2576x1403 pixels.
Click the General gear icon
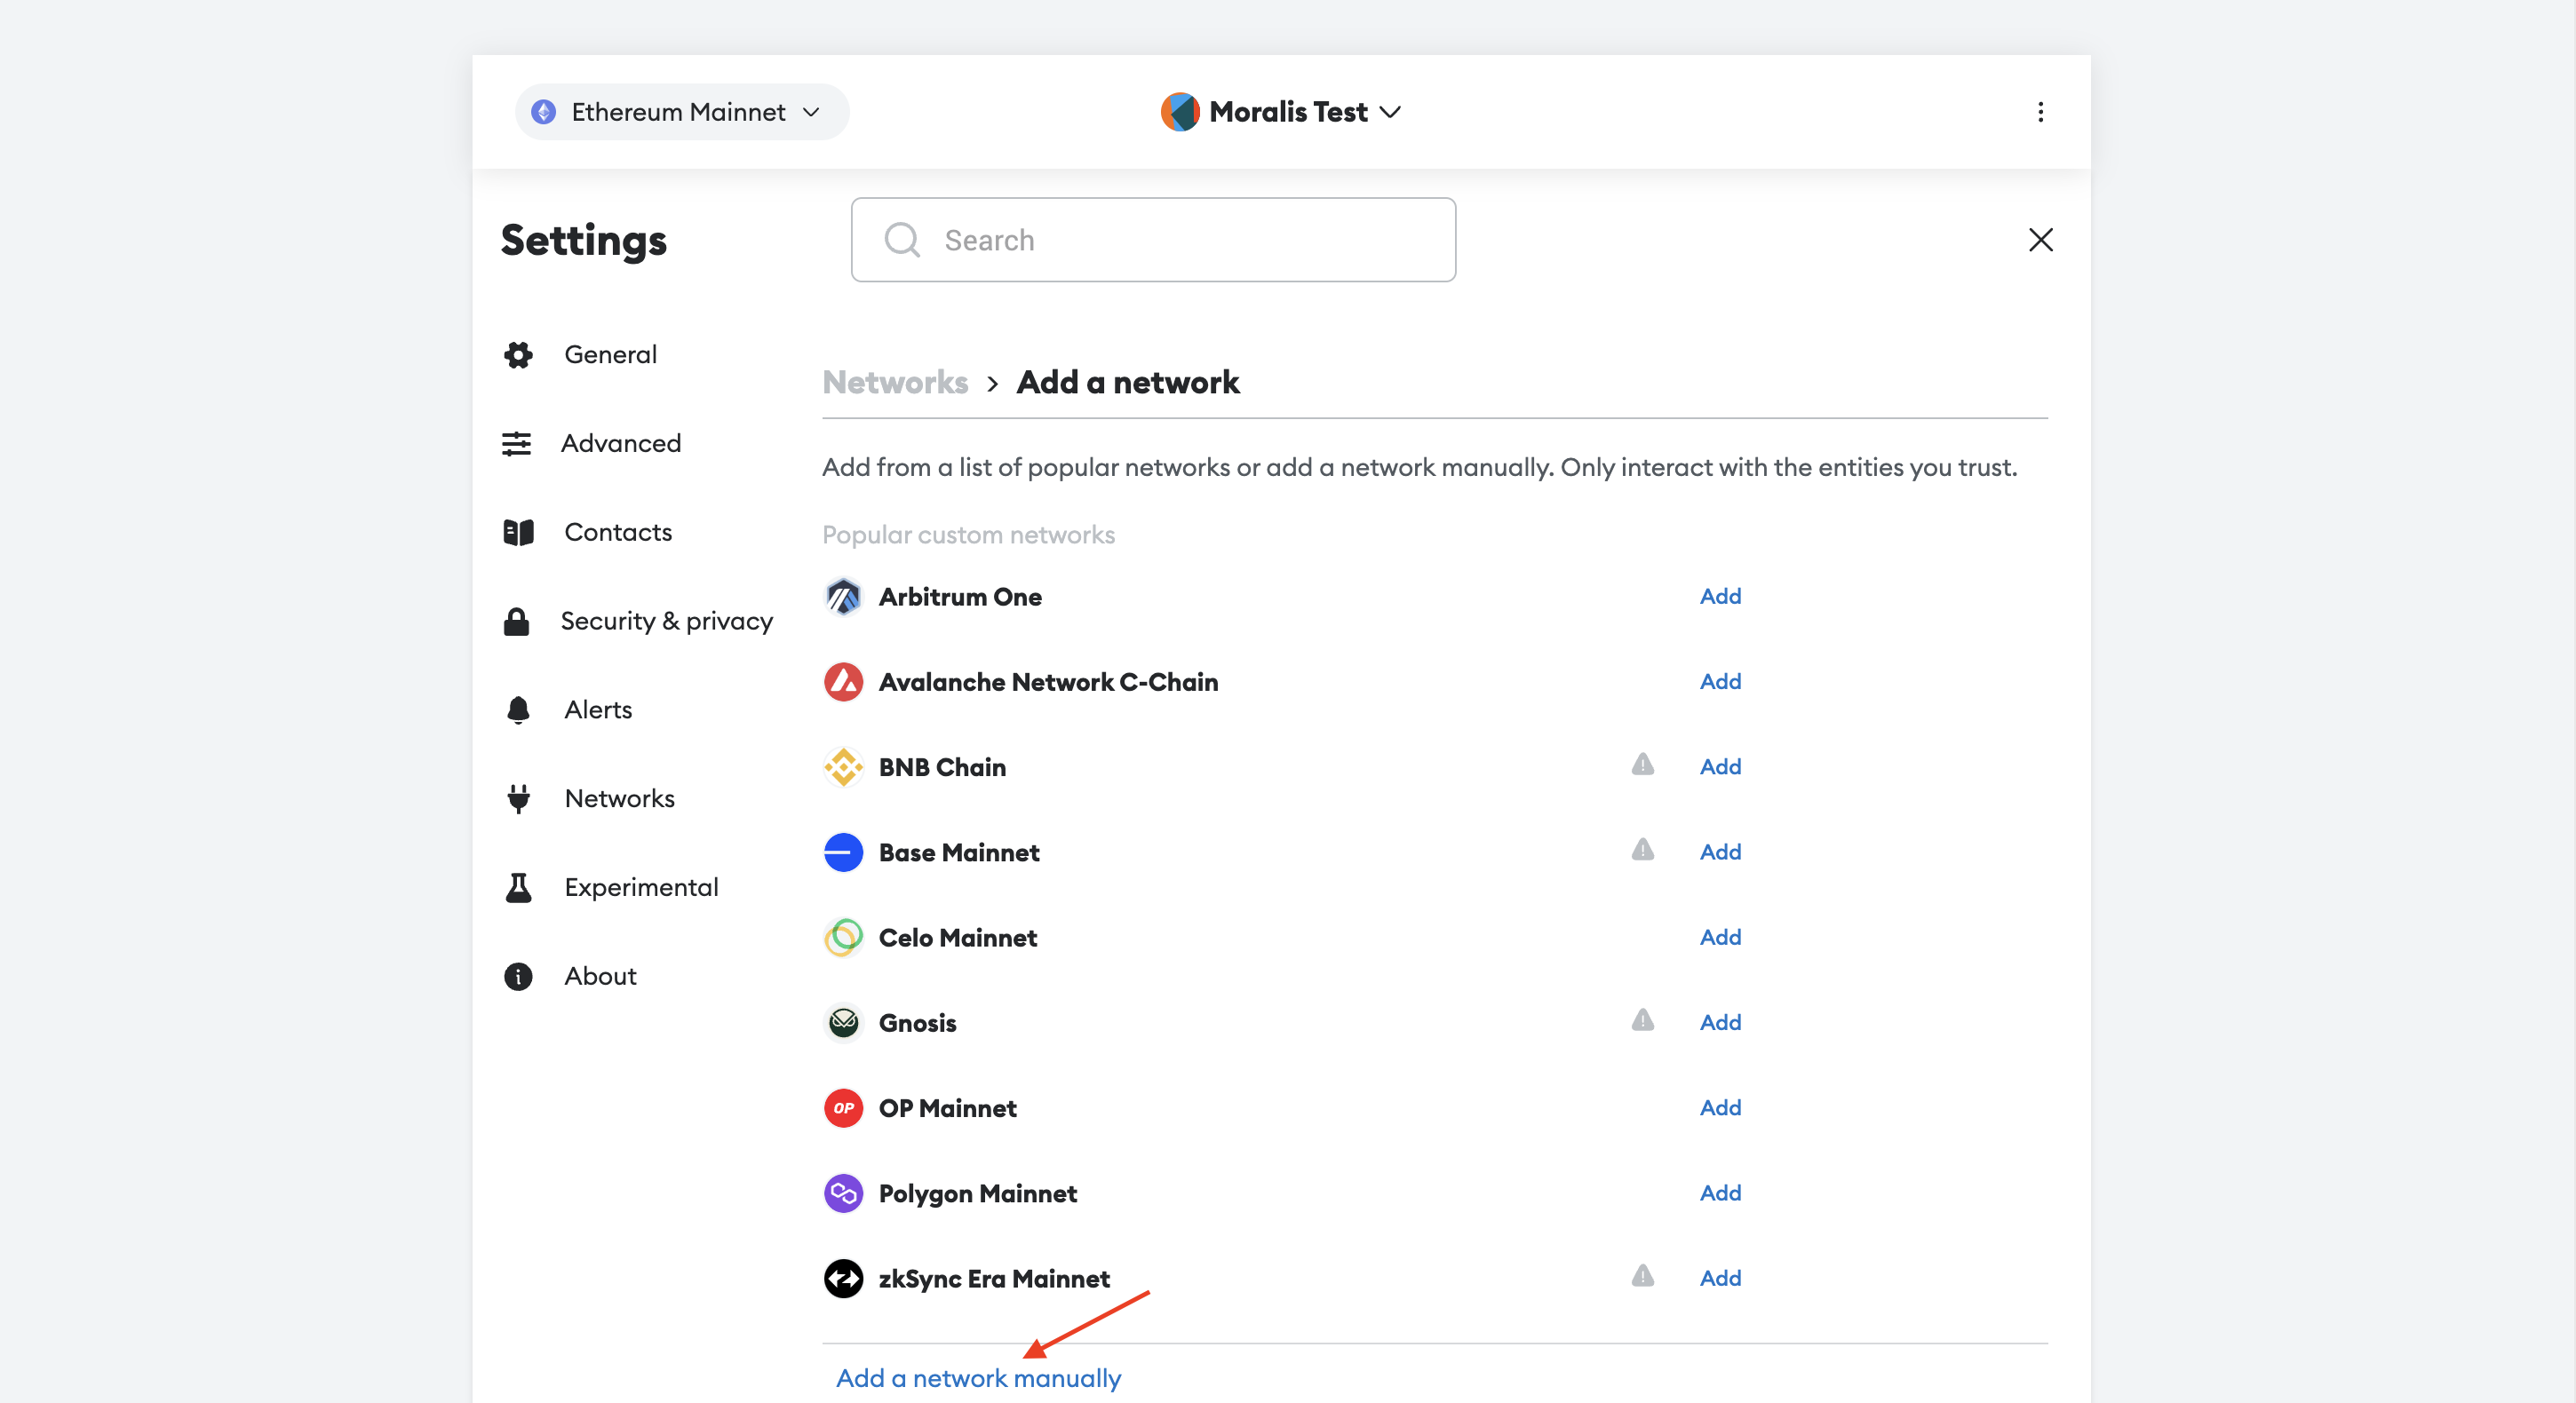(518, 355)
